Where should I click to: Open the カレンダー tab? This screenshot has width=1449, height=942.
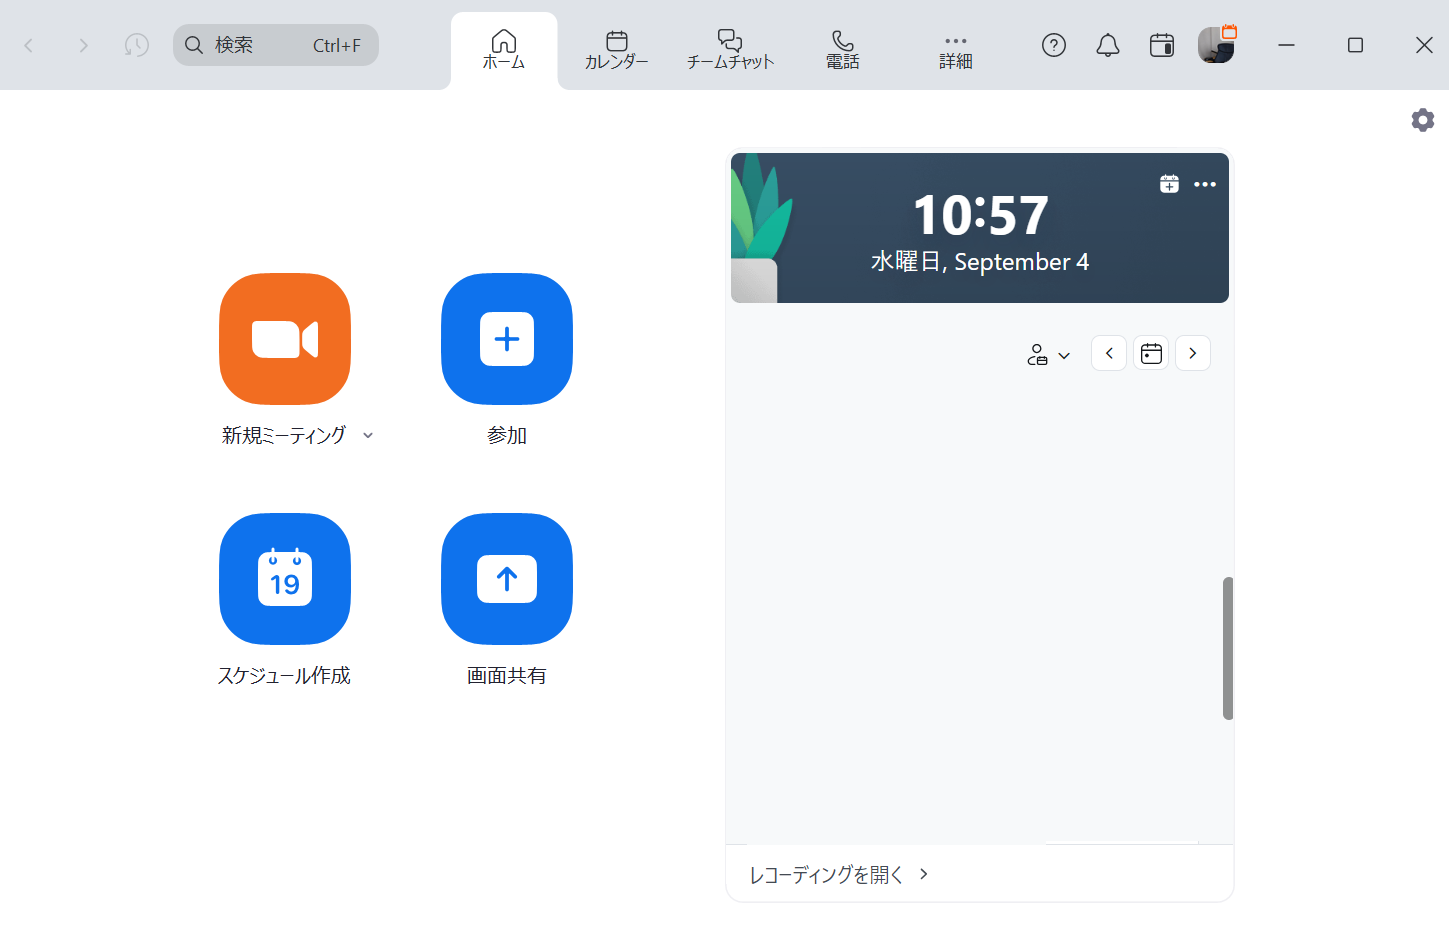click(617, 49)
